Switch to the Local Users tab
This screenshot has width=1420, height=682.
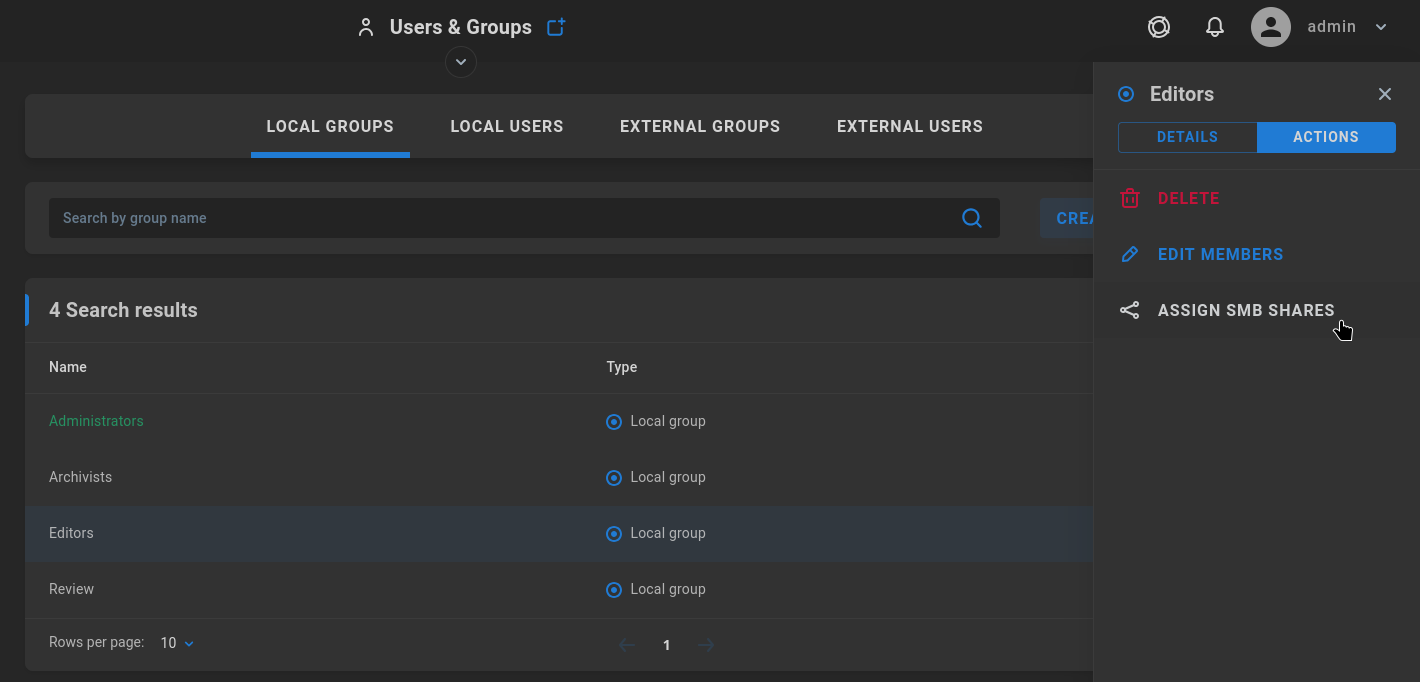click(x=507, y=127)
